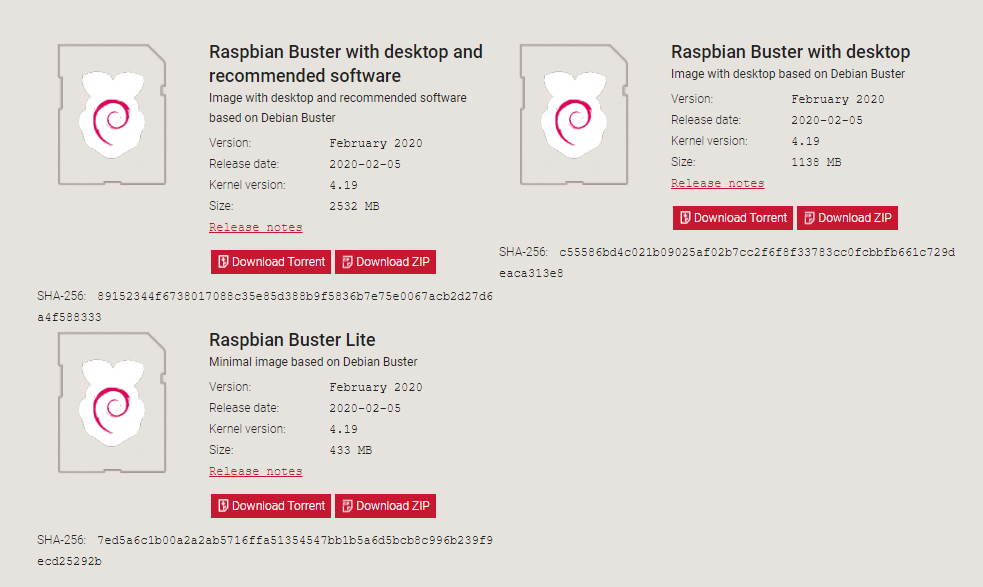Click release date 2020-02-05 under Buster Lite

(x=365, y=408)
